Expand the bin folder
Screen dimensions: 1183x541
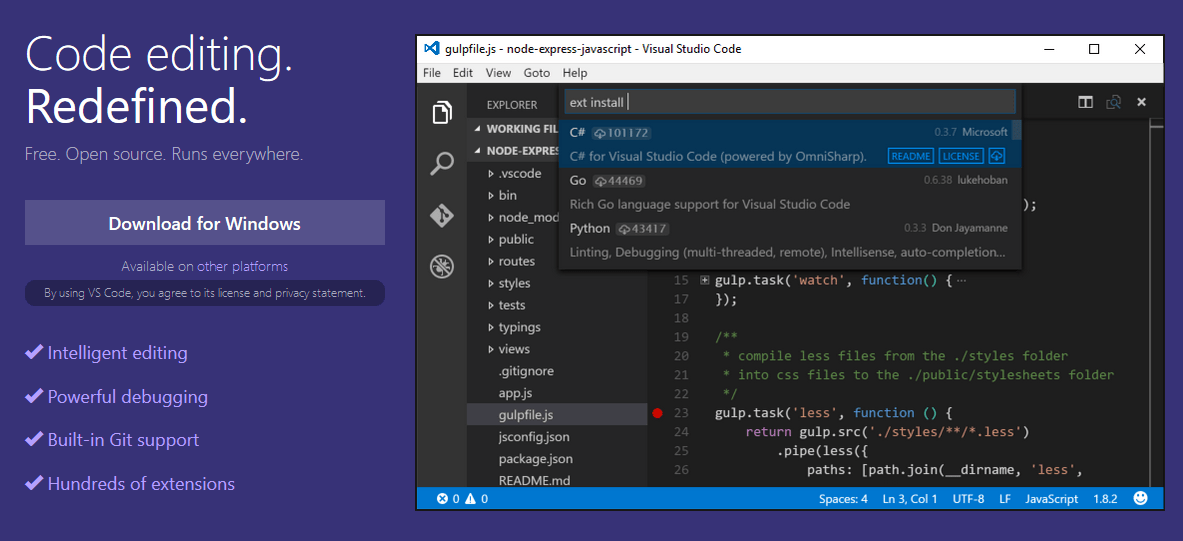(x=490, y=195)
